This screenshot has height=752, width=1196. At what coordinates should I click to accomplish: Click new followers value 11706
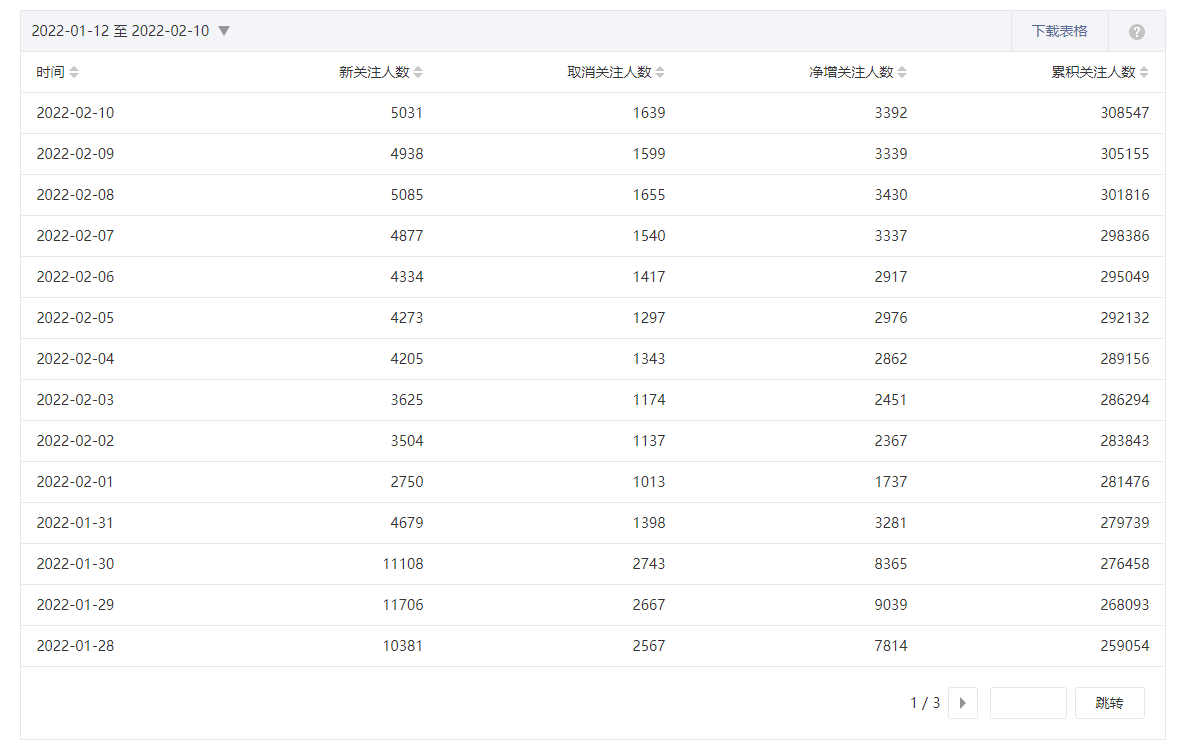coord(403,605)
